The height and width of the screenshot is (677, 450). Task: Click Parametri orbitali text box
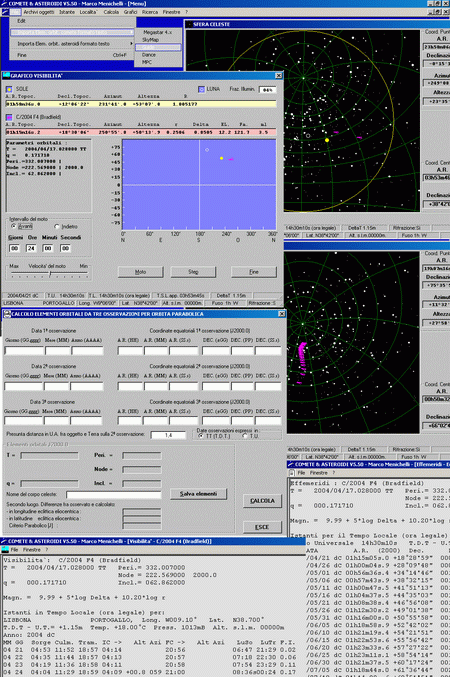[48, 175]
